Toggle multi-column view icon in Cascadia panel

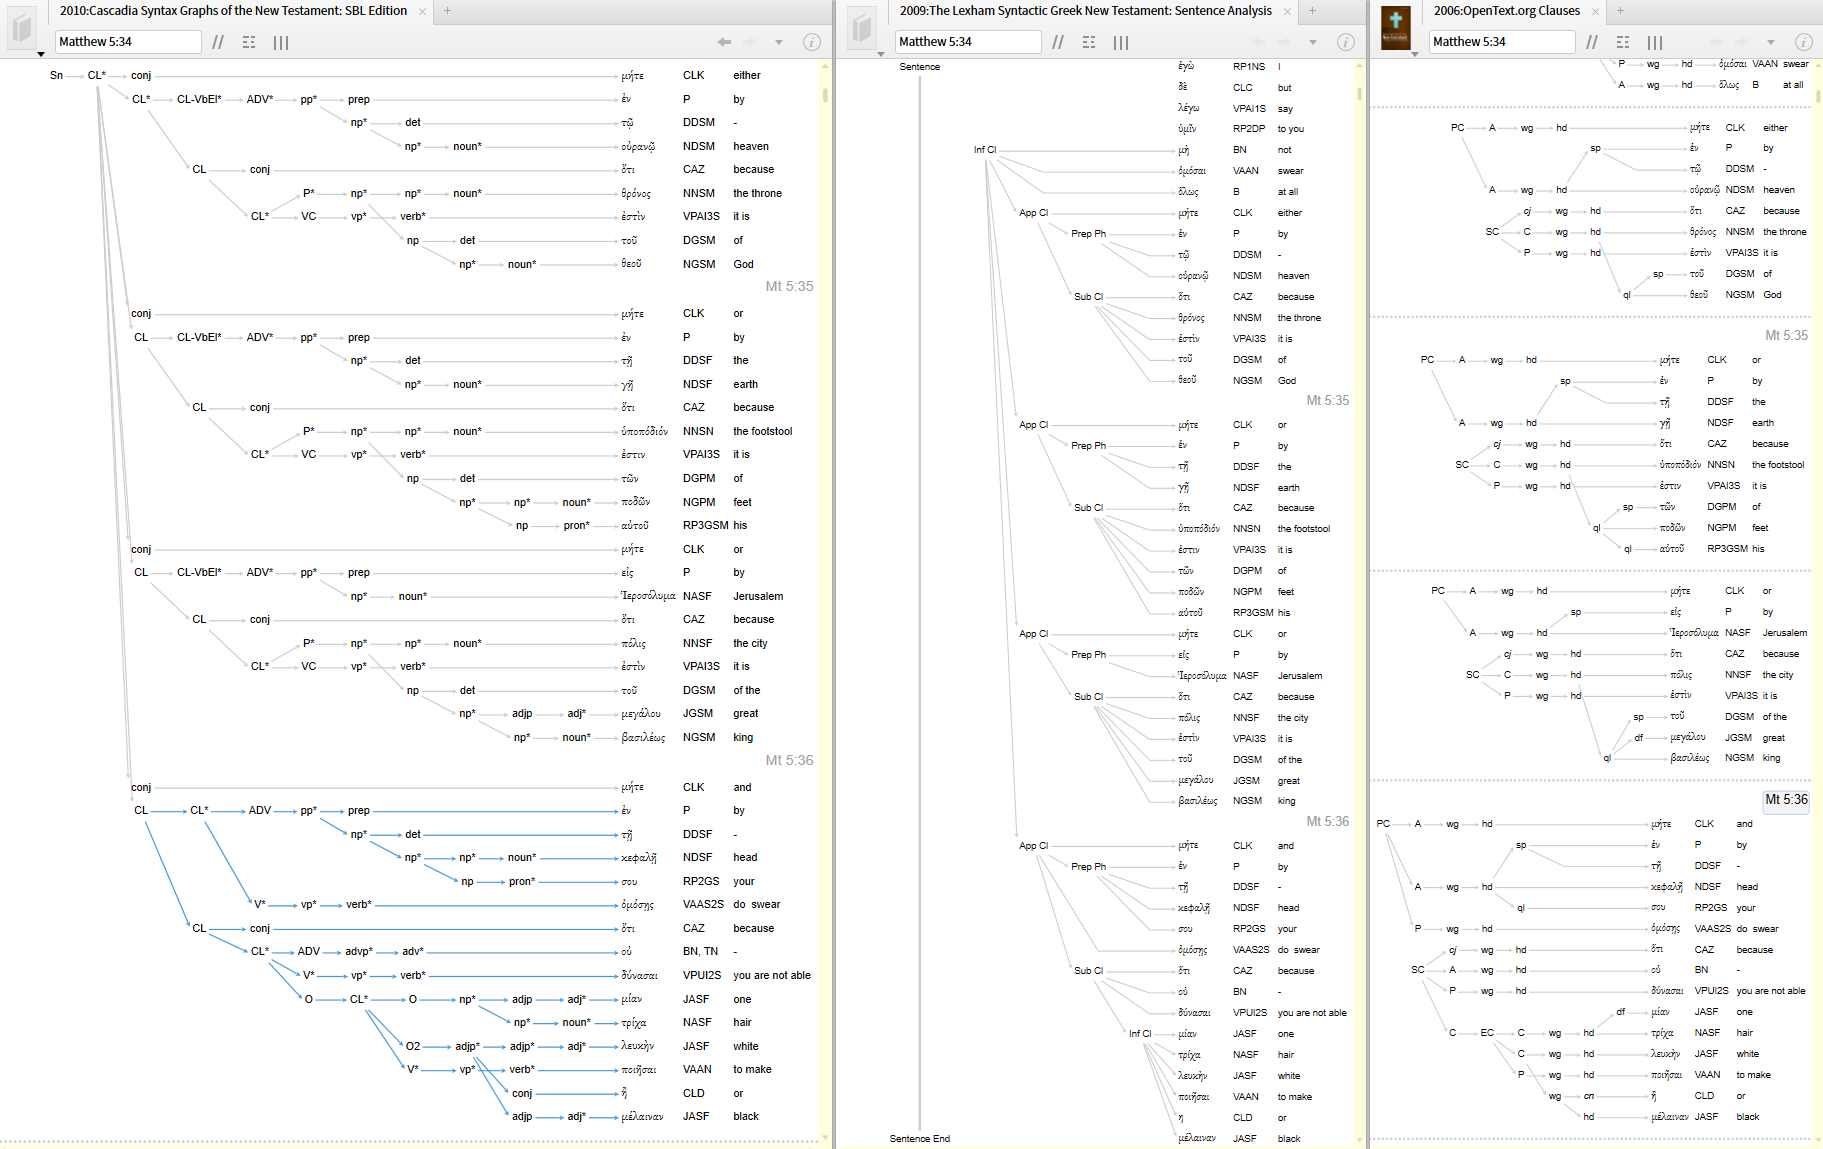pyautogui.click(x=281, y=42)
